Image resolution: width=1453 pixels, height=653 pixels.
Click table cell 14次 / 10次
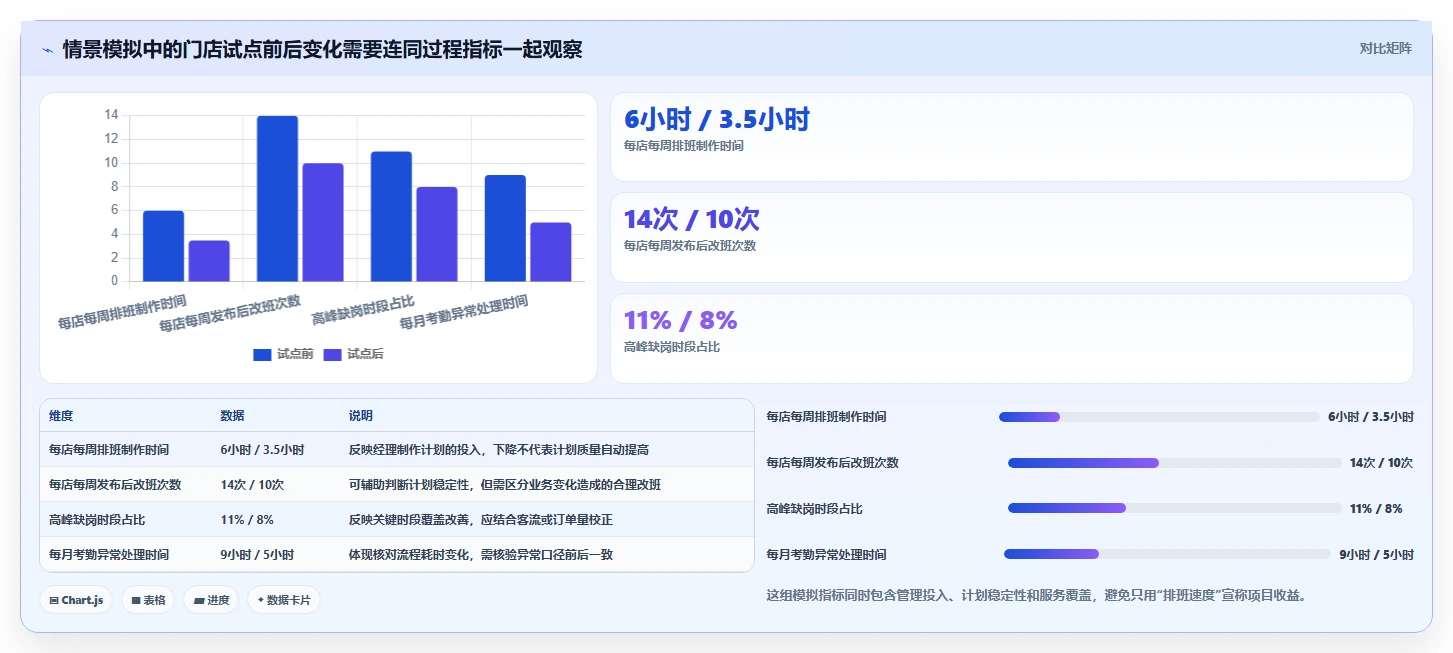(x=252, y=485)
